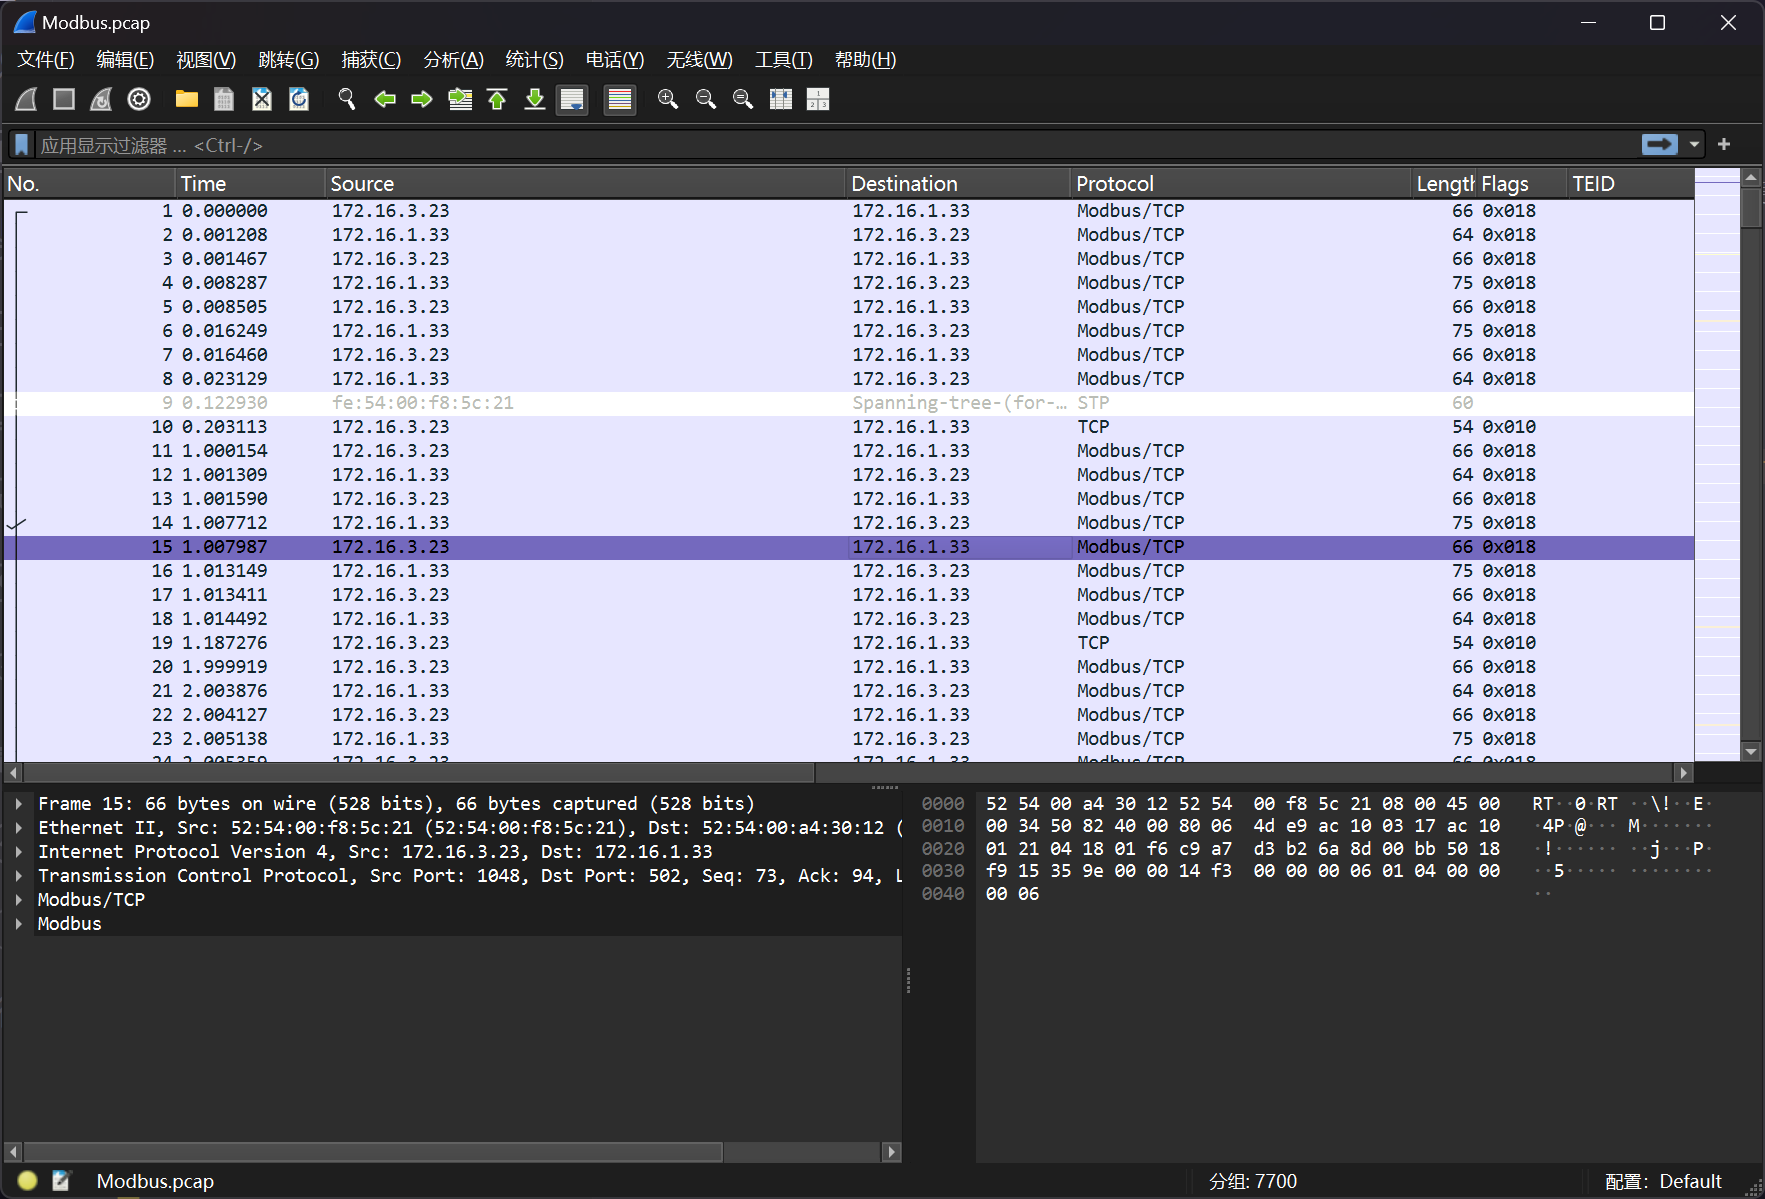
Task: Zoom out on packet text
Action: click(x=706, y=99)
